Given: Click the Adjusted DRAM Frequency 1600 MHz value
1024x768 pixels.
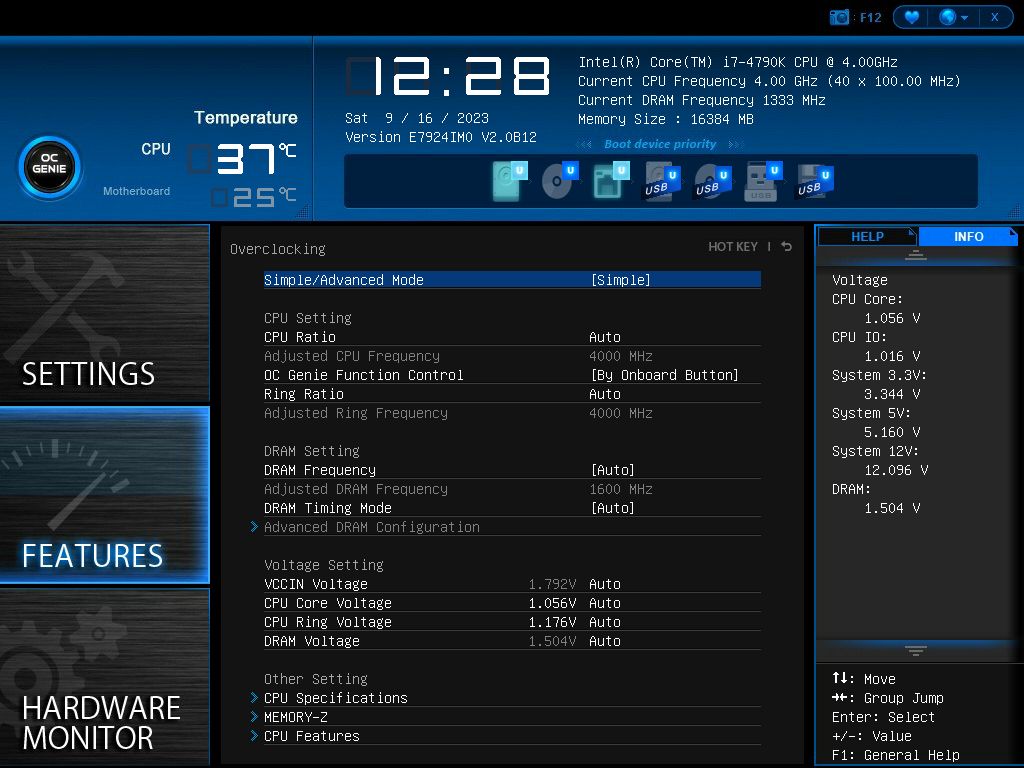Looking at the screenshot, I should point(620,489).
